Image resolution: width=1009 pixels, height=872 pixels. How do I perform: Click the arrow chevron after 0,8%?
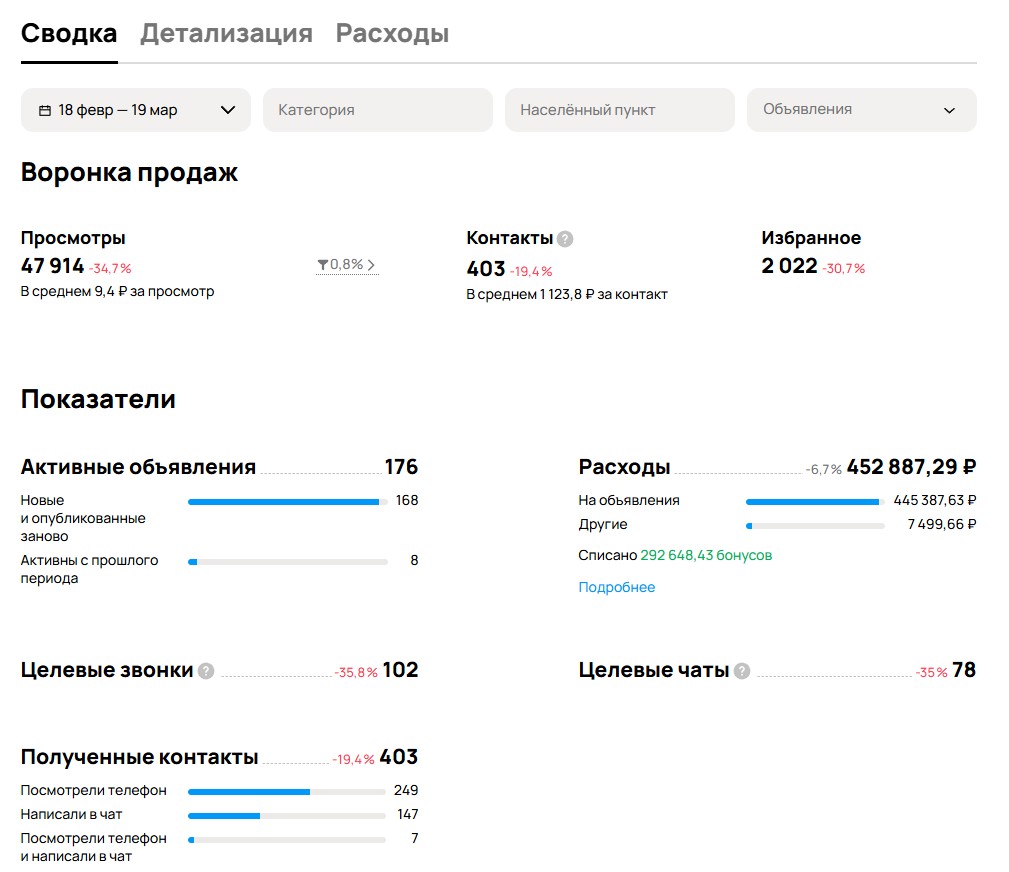pyautogui.click(x=371, y=264)
